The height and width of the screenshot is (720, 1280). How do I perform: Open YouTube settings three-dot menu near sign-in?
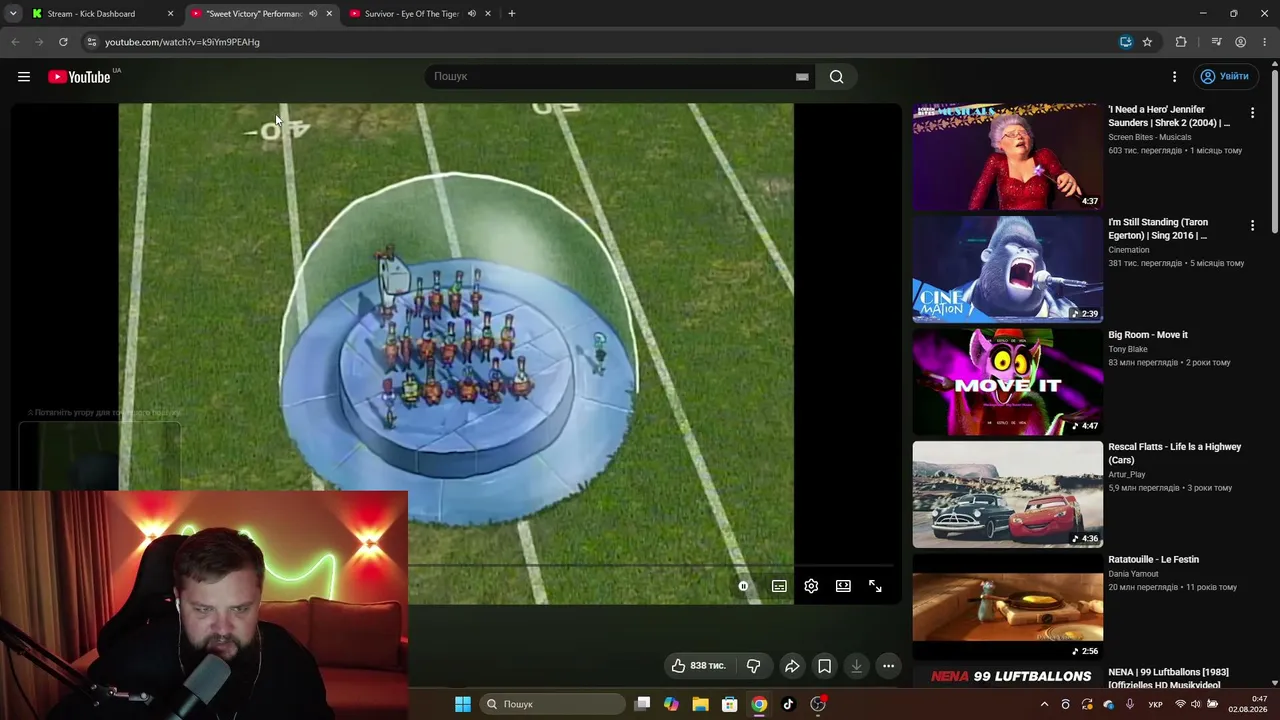pos(1175,77)
